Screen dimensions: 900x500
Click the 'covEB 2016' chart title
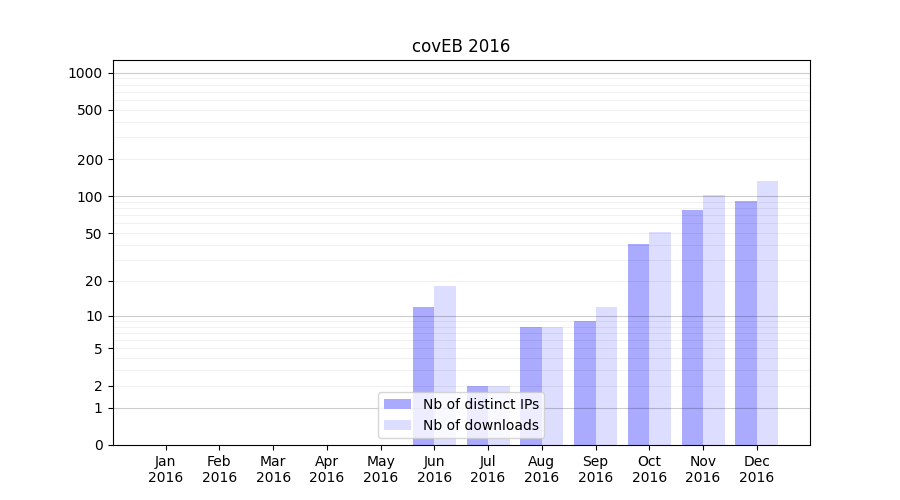click(461, 46)
